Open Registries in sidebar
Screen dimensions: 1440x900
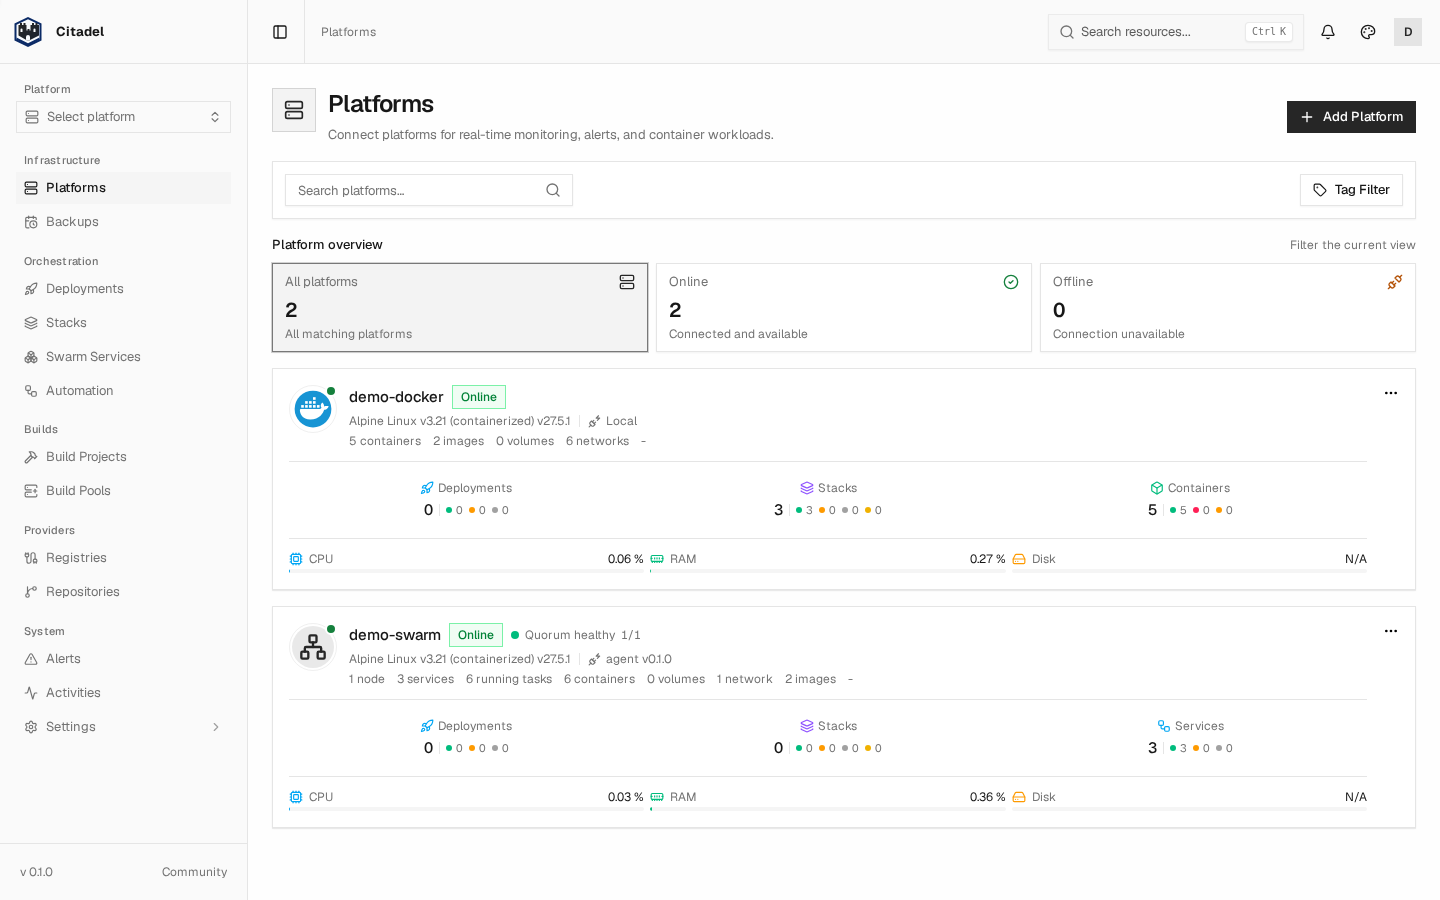123,558
